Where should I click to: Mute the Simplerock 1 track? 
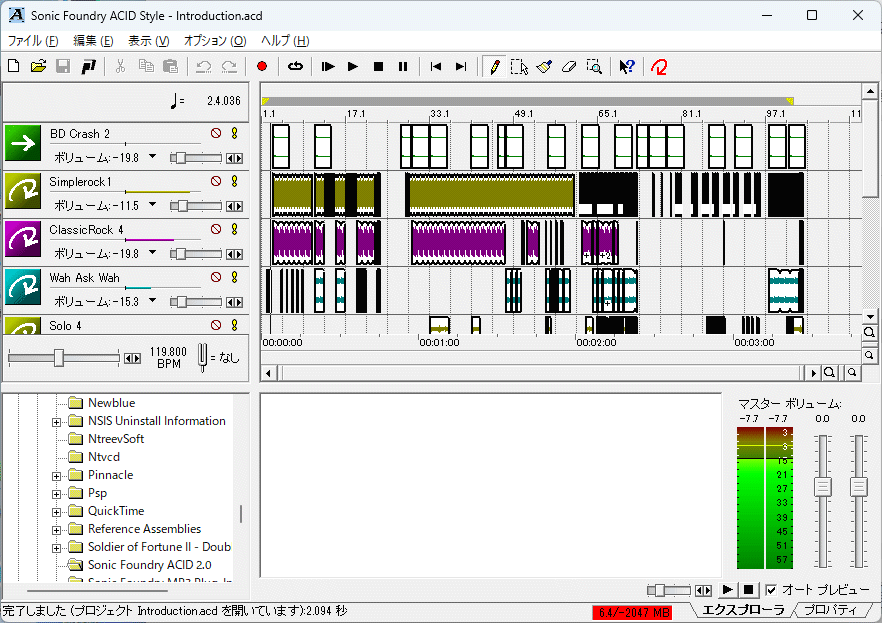point(216,181)
